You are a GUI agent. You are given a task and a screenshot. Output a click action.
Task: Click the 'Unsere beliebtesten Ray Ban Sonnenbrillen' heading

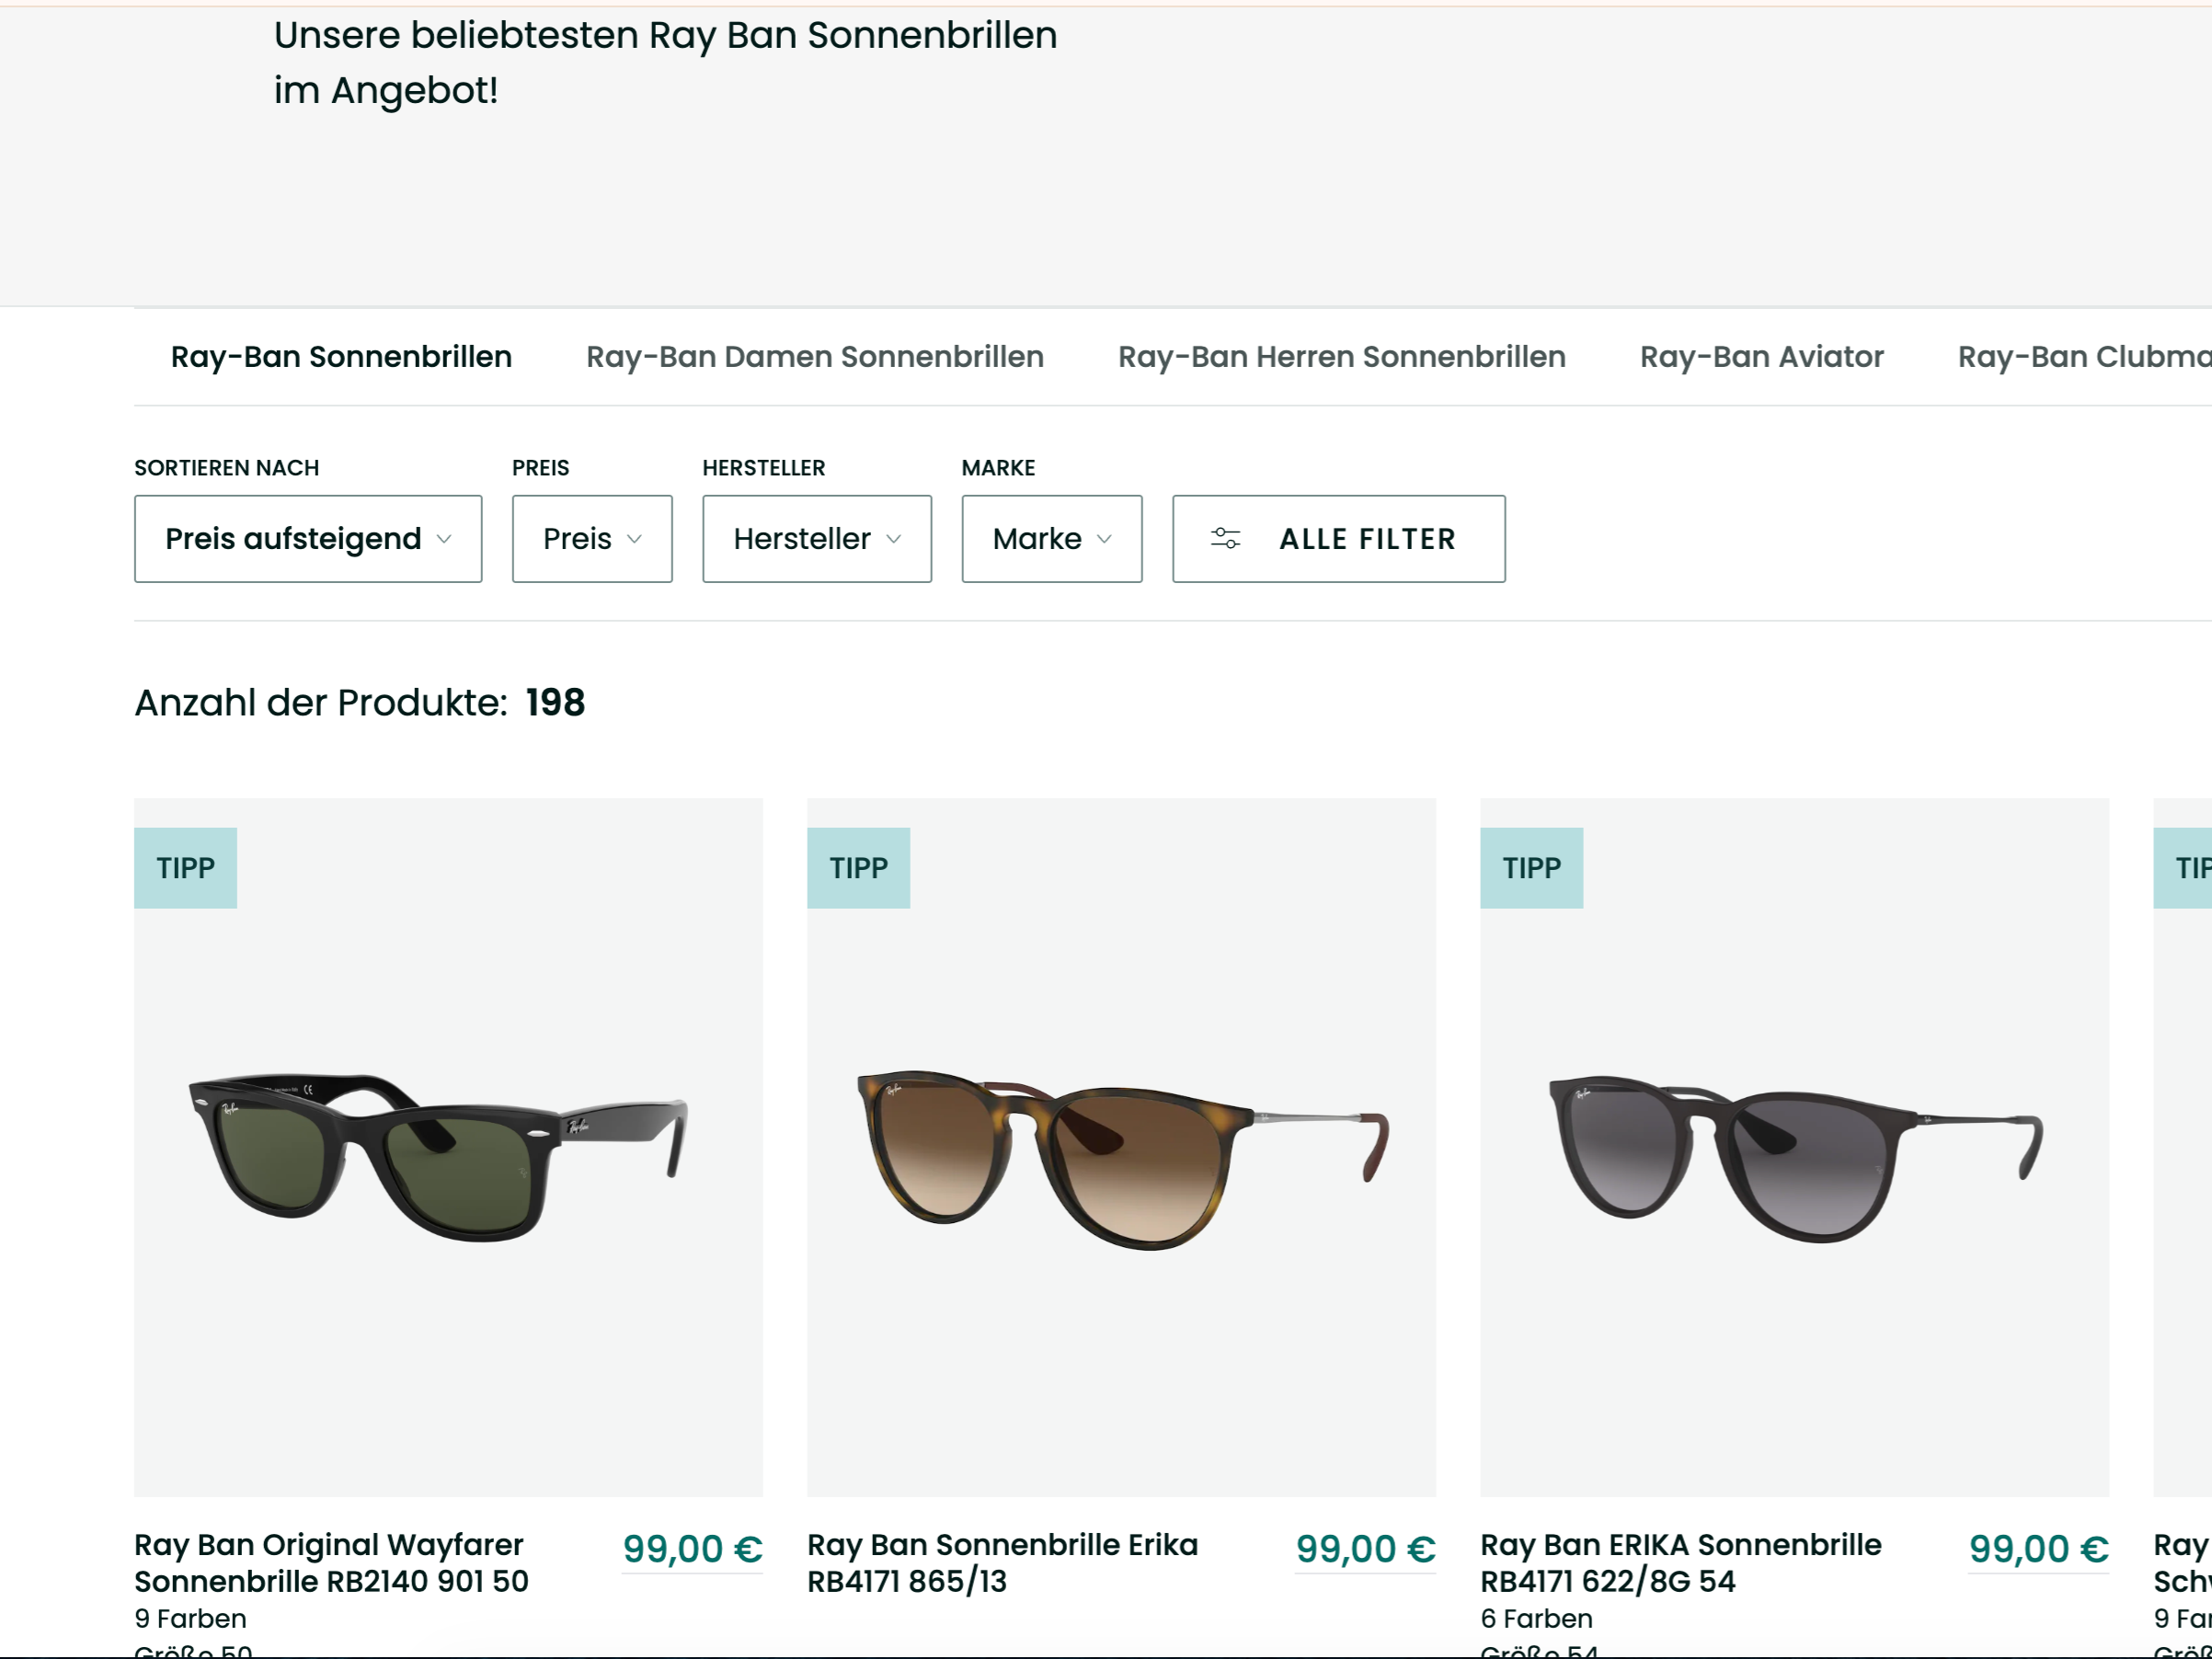[x=666, y=36]
